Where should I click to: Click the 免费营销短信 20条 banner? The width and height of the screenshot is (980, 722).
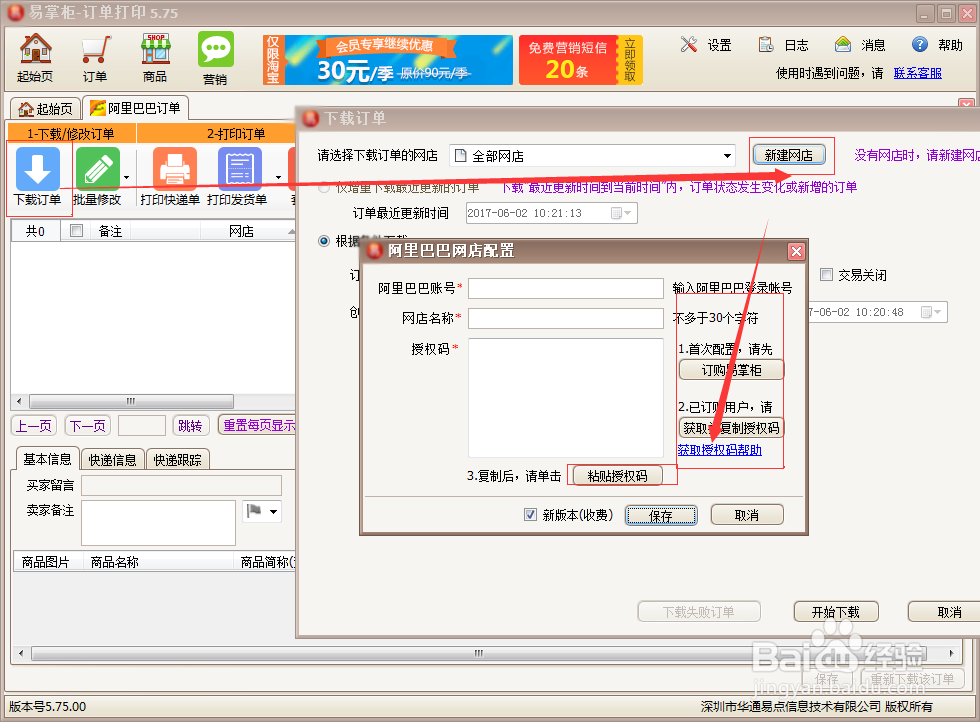click(581, 60)
